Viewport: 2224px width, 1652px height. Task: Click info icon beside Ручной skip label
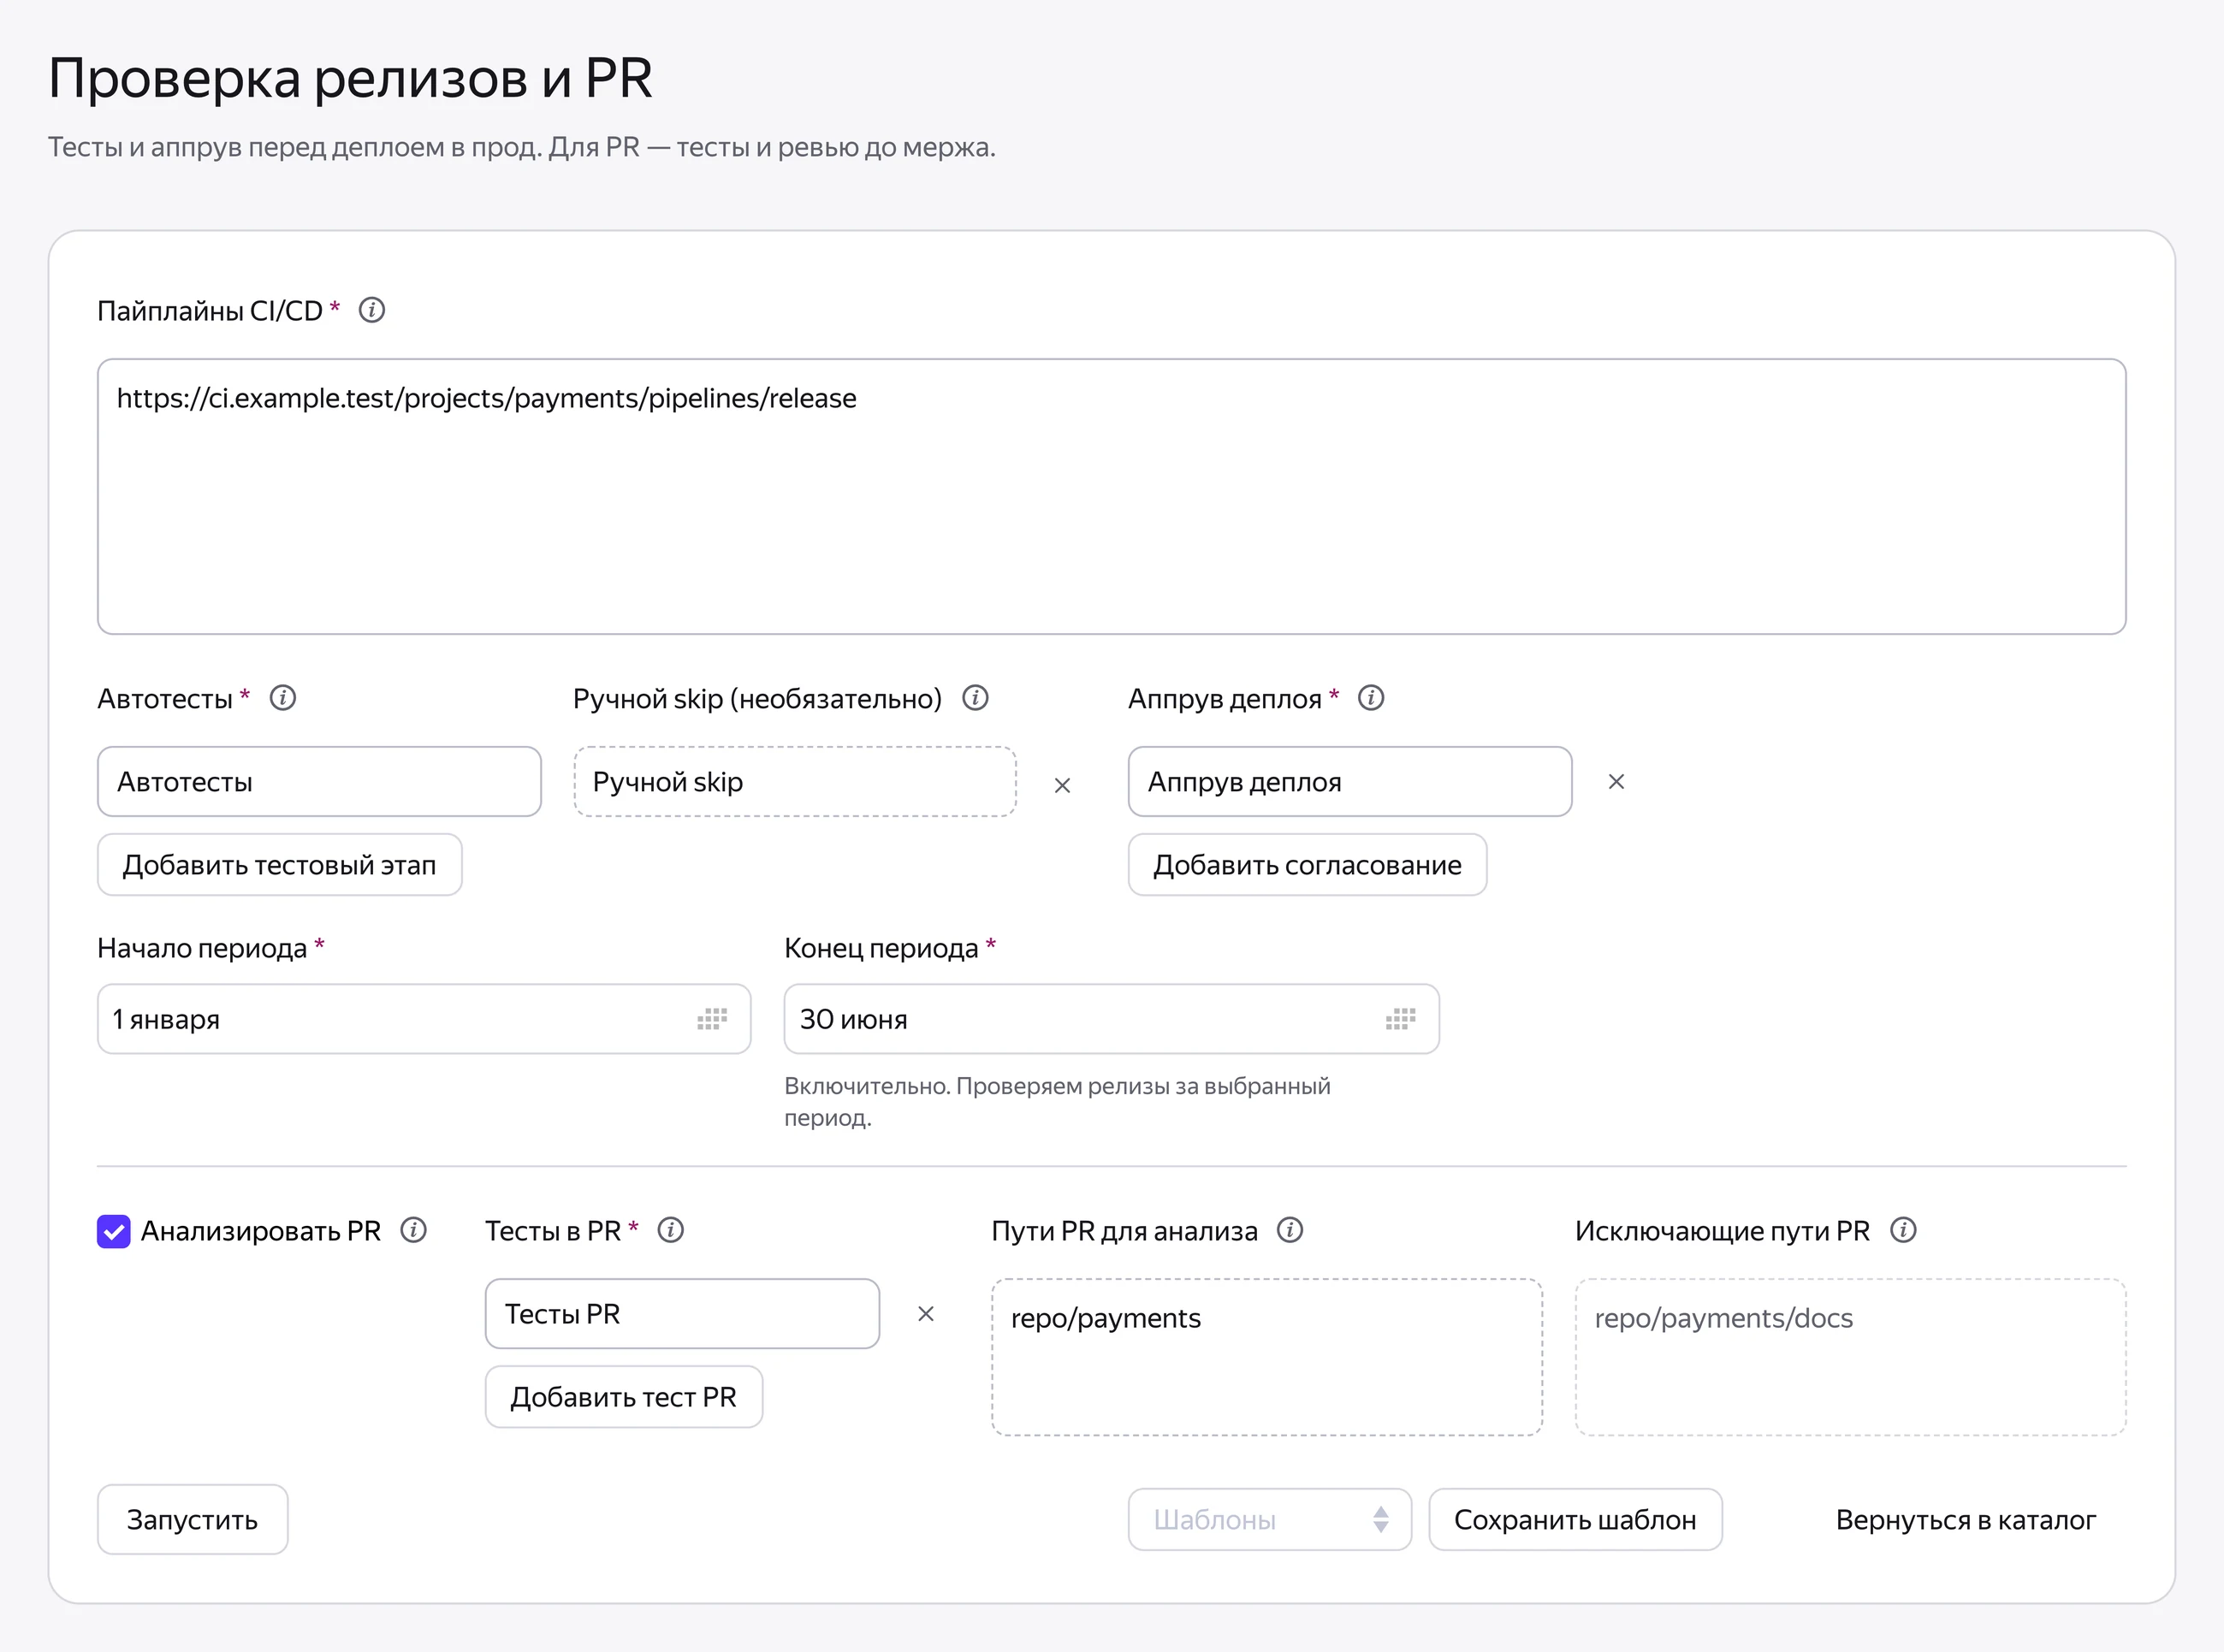pyautogui.click(x=975, y=698)
